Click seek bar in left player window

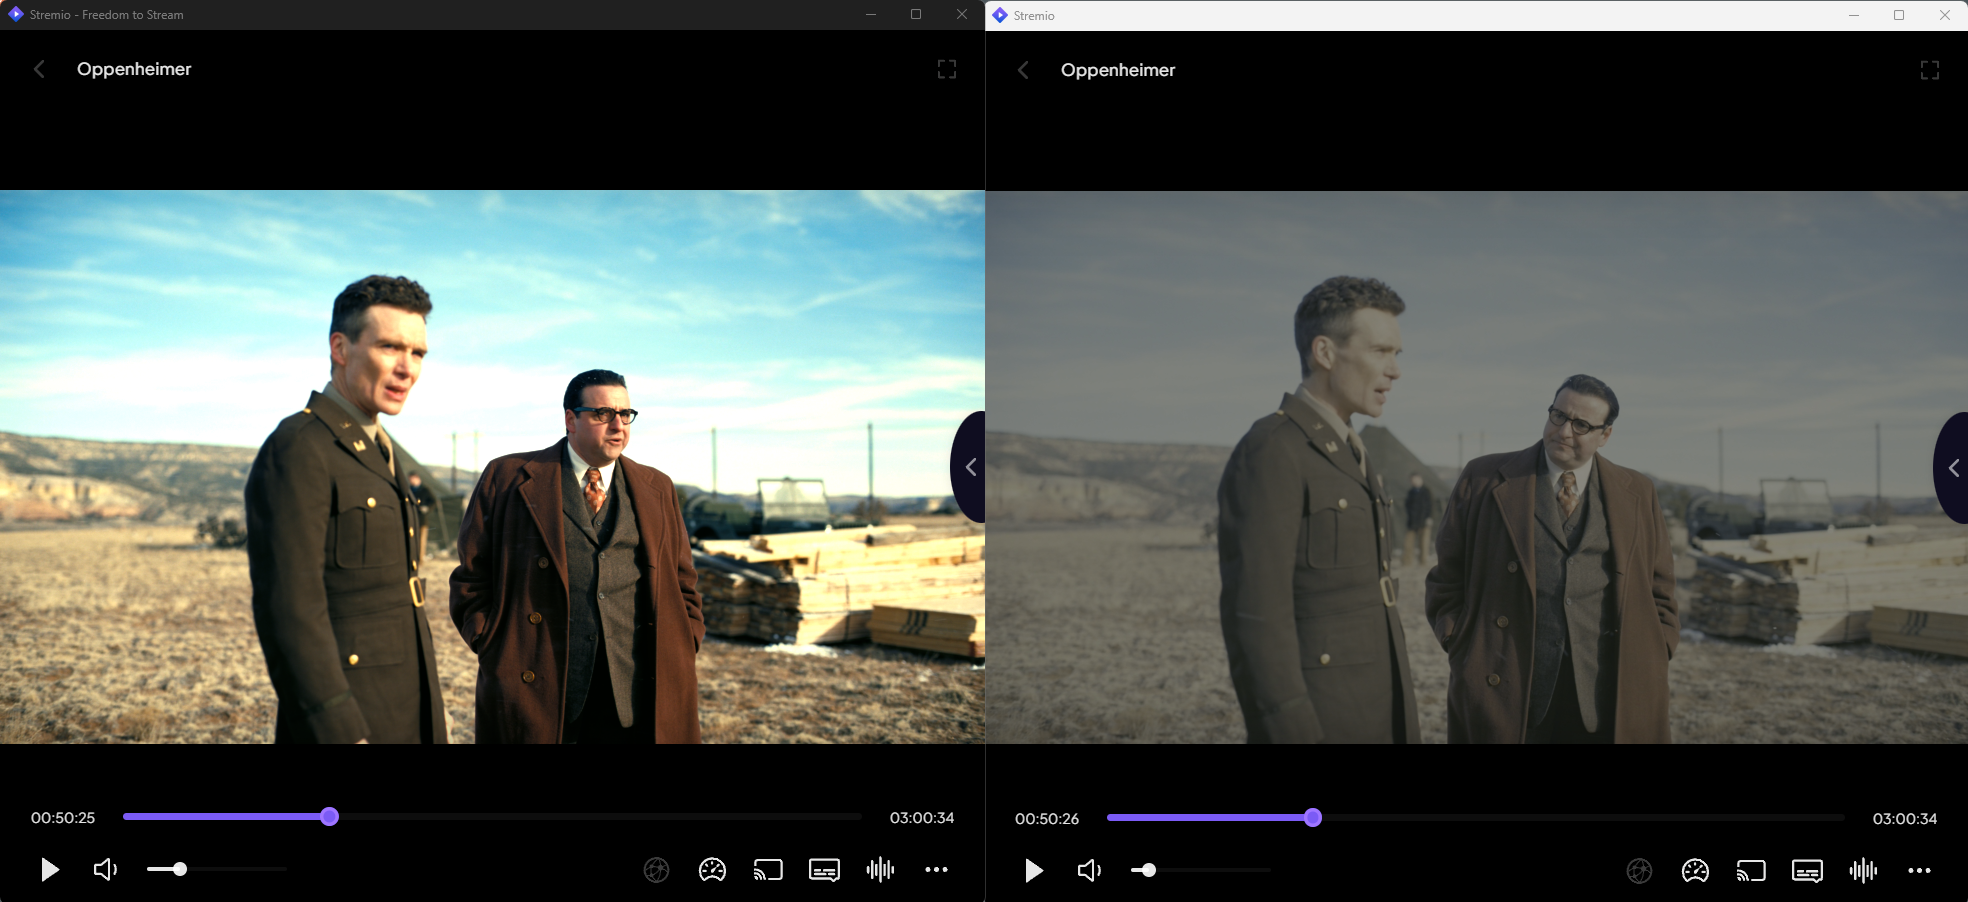point(492,817)
